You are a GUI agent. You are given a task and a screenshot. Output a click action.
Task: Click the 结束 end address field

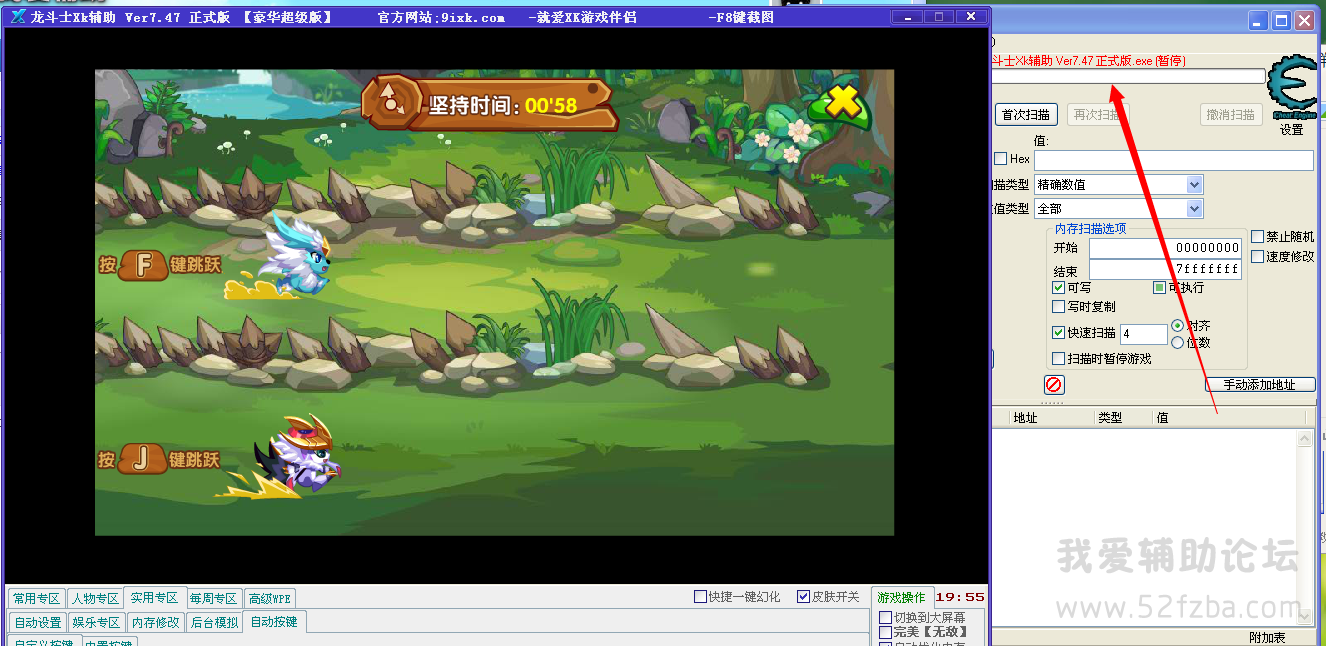(x=1165, y=270)
